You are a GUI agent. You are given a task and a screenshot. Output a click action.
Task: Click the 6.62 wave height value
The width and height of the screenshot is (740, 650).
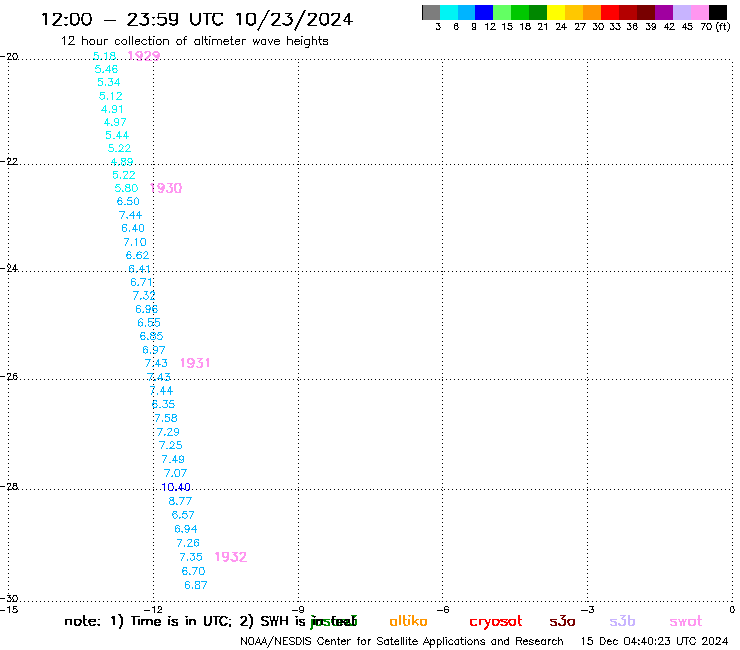[137, 255]
